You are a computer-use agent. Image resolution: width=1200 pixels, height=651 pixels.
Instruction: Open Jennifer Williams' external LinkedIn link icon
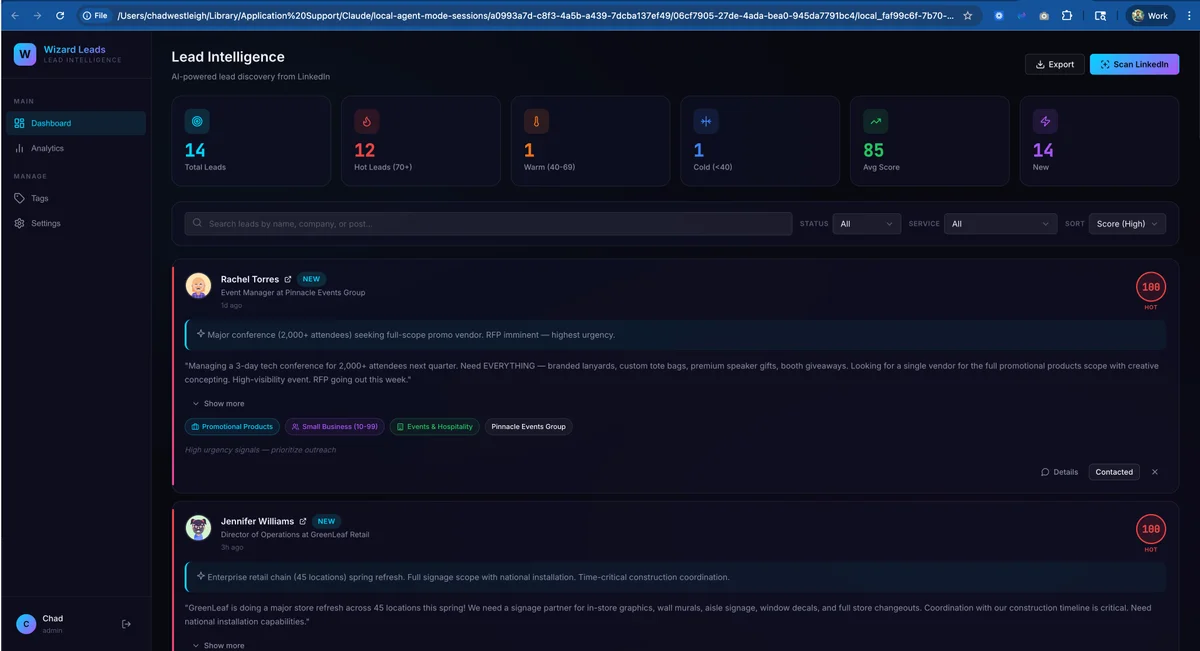303,522
